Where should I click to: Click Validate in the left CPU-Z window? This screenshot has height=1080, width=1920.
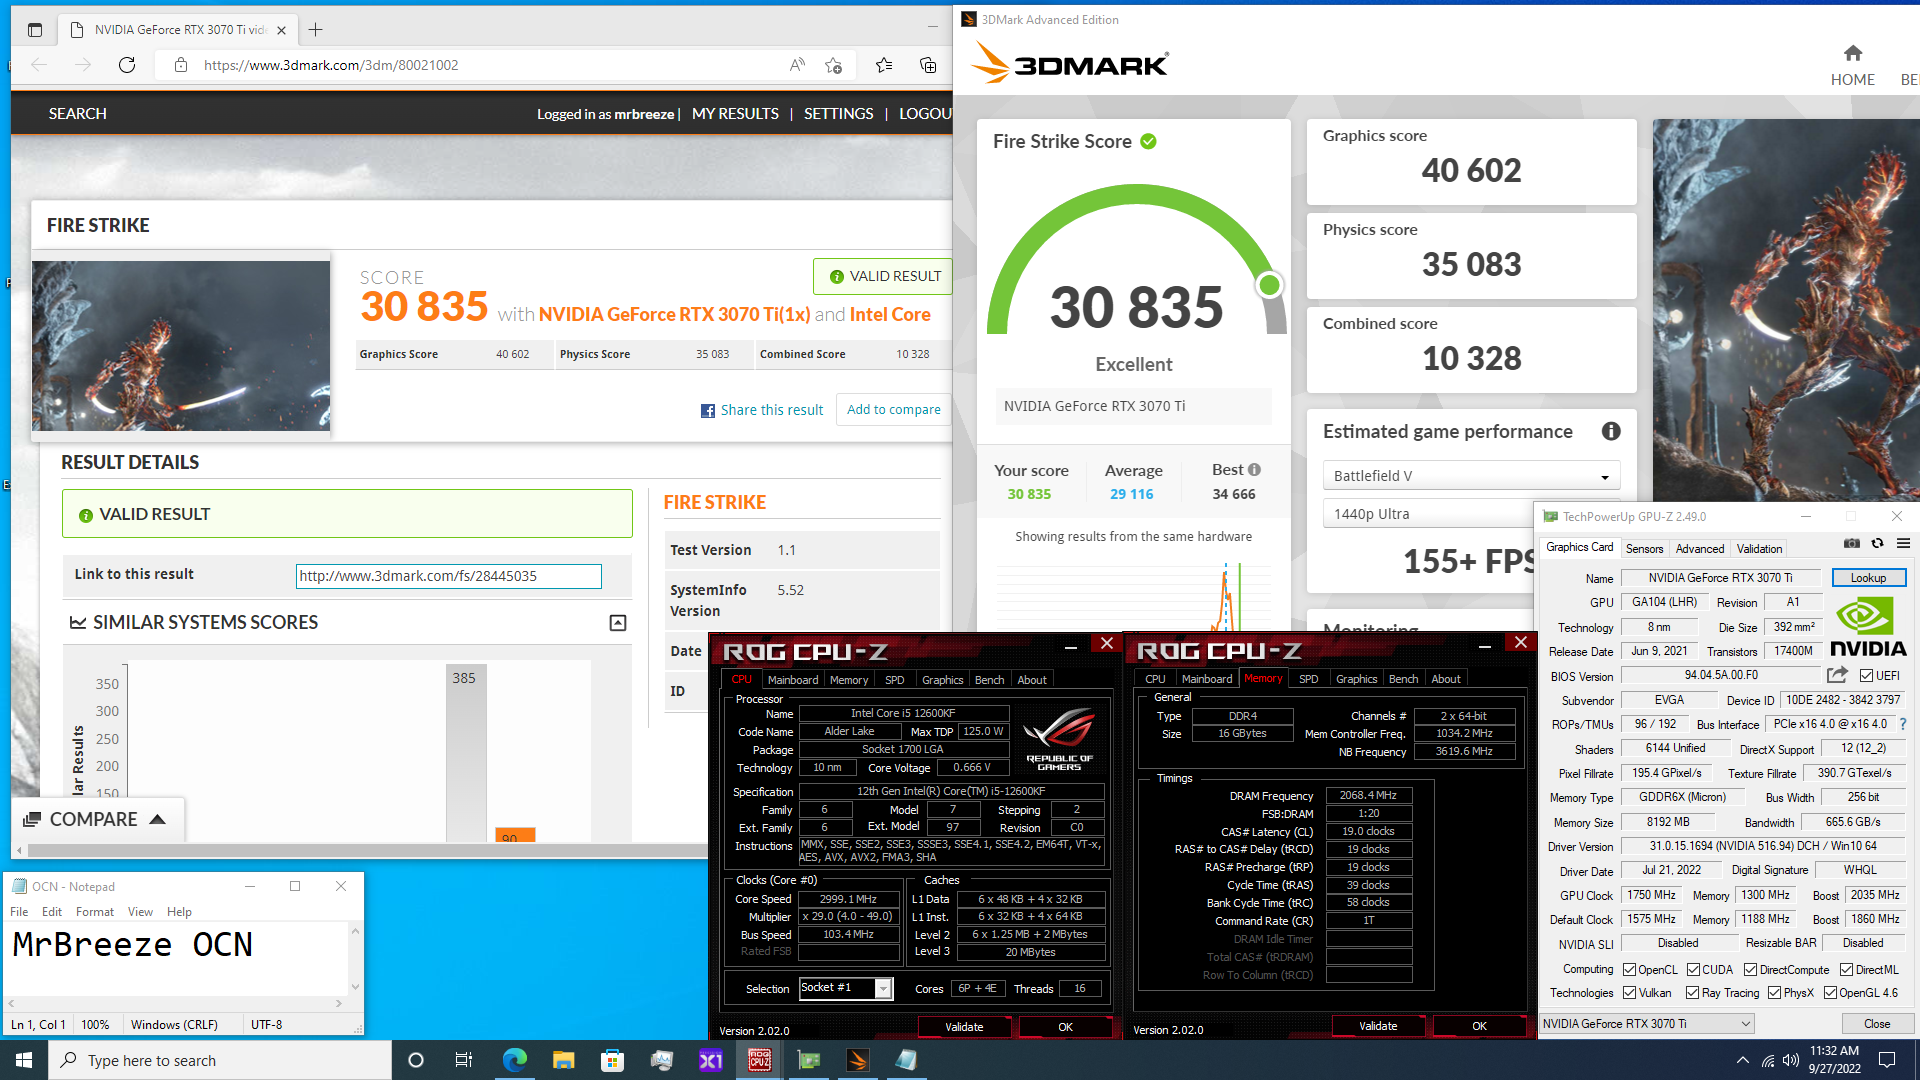pyautogui.click(x=964, y=1027)
